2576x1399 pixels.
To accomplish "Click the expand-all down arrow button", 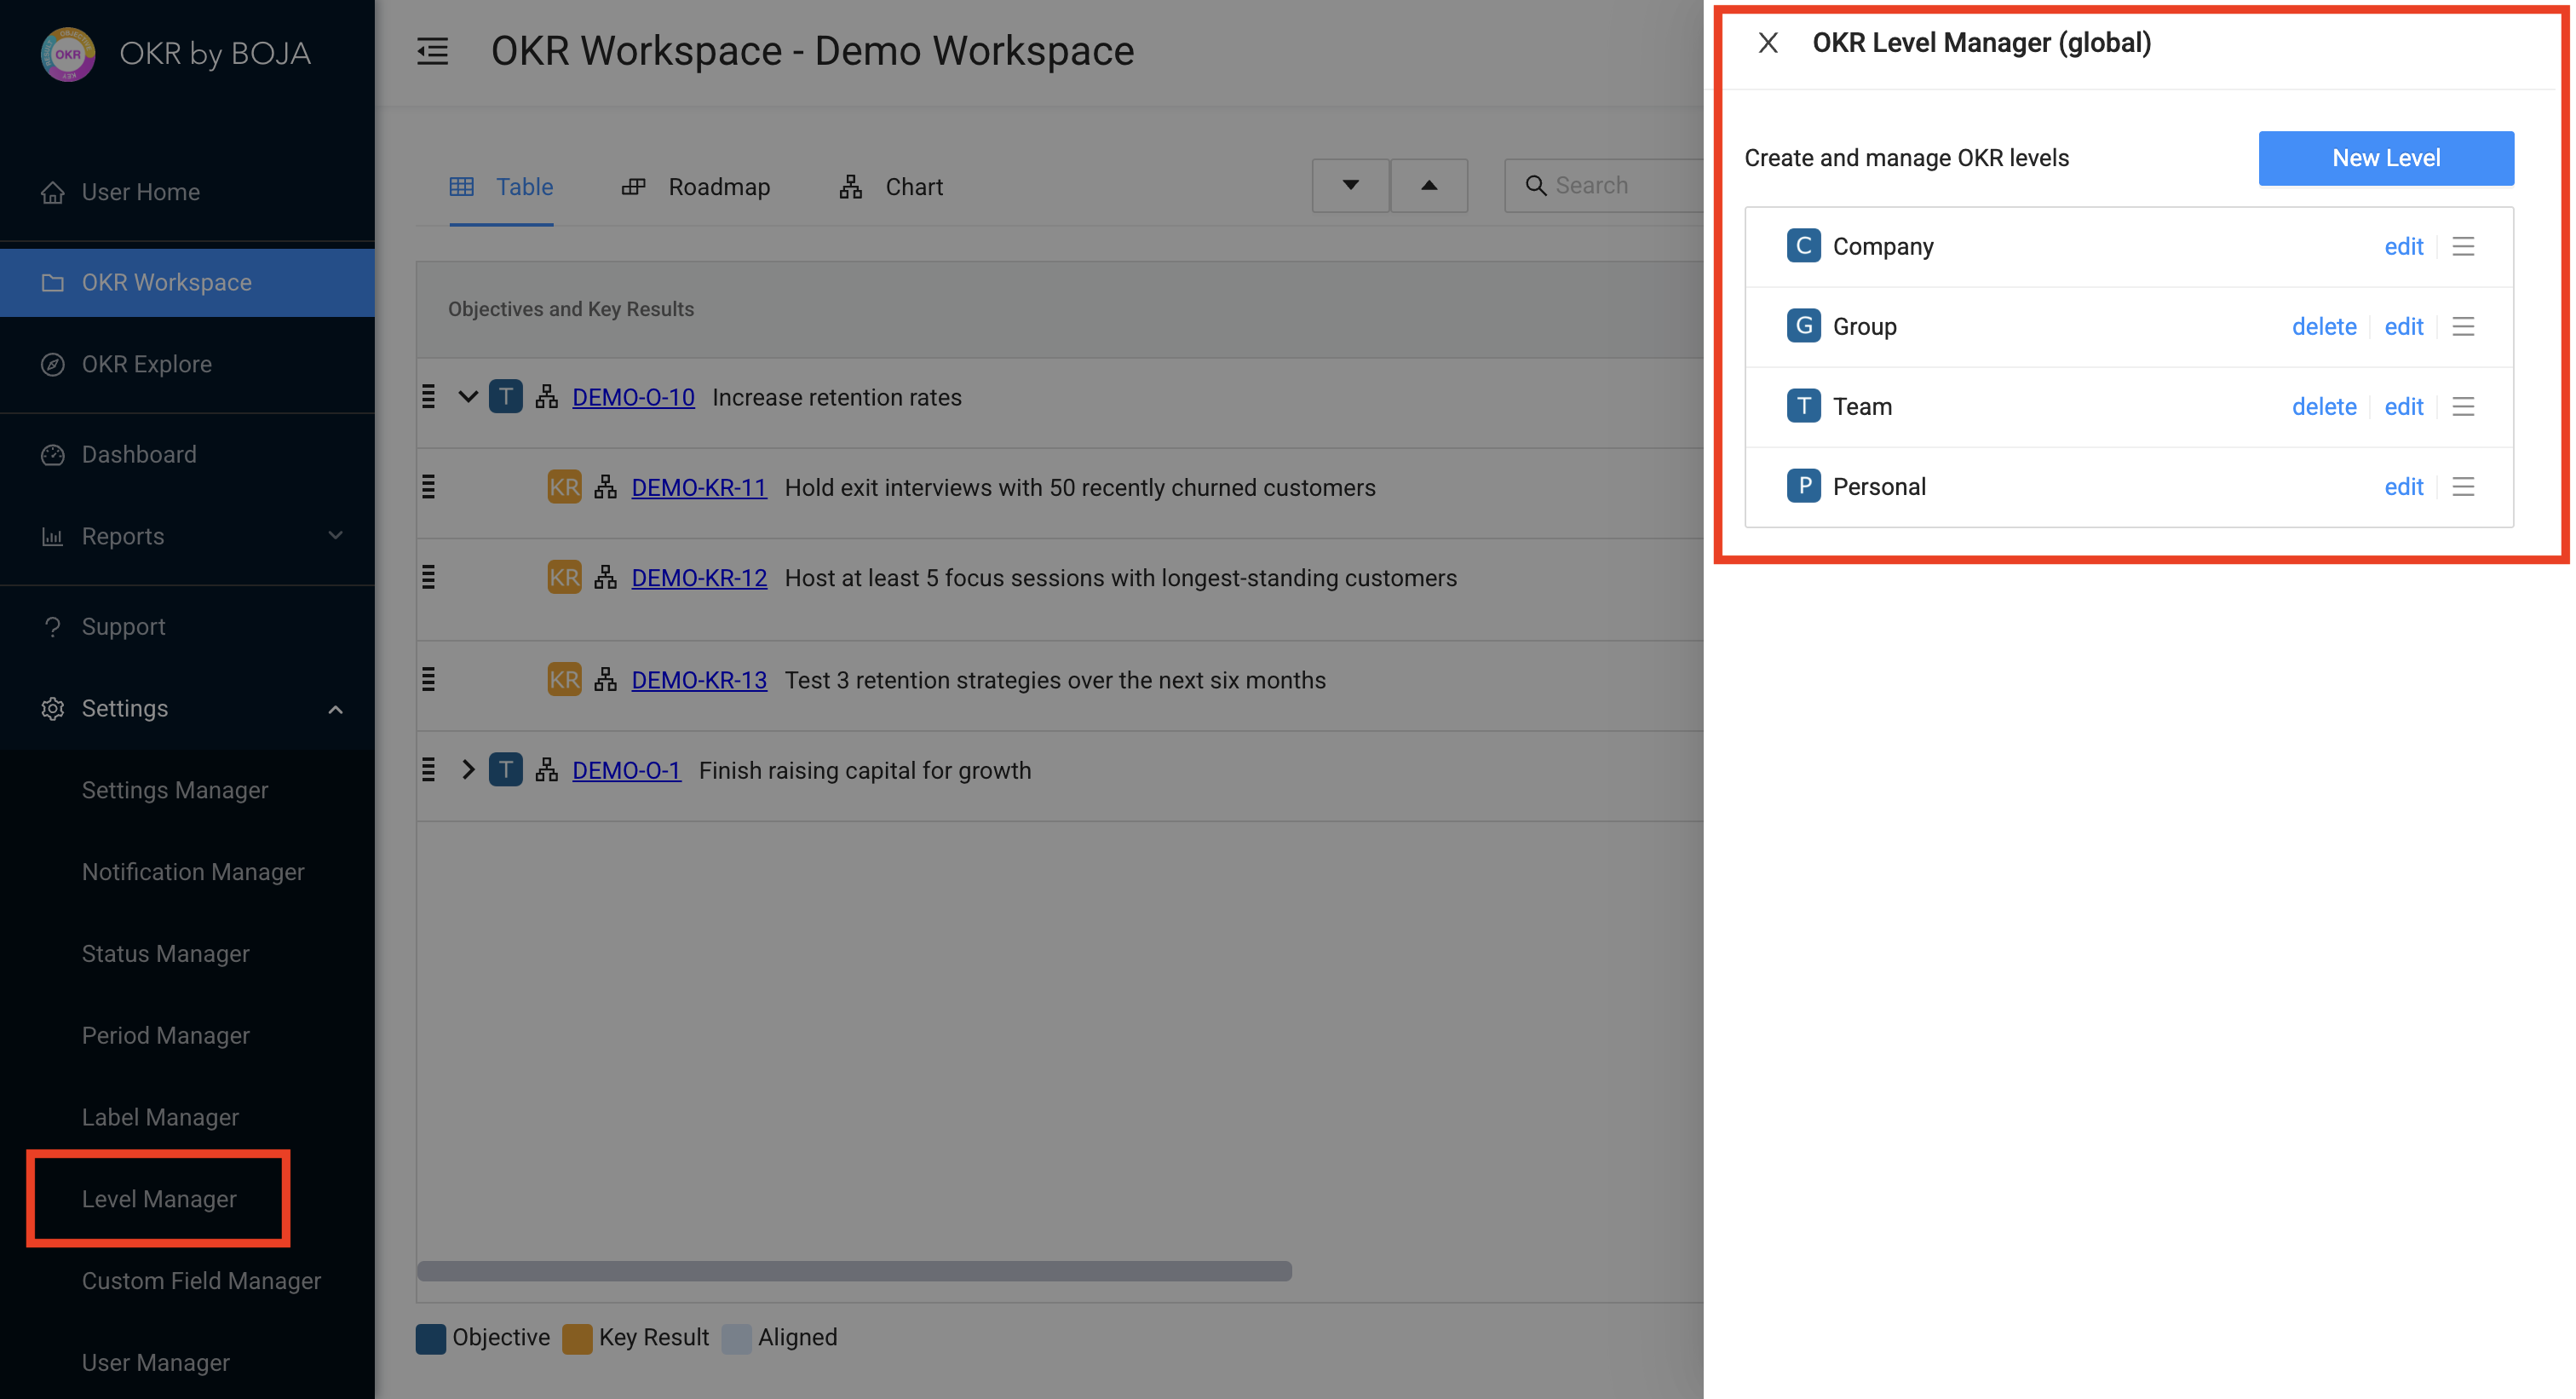I will (1350, 185).
